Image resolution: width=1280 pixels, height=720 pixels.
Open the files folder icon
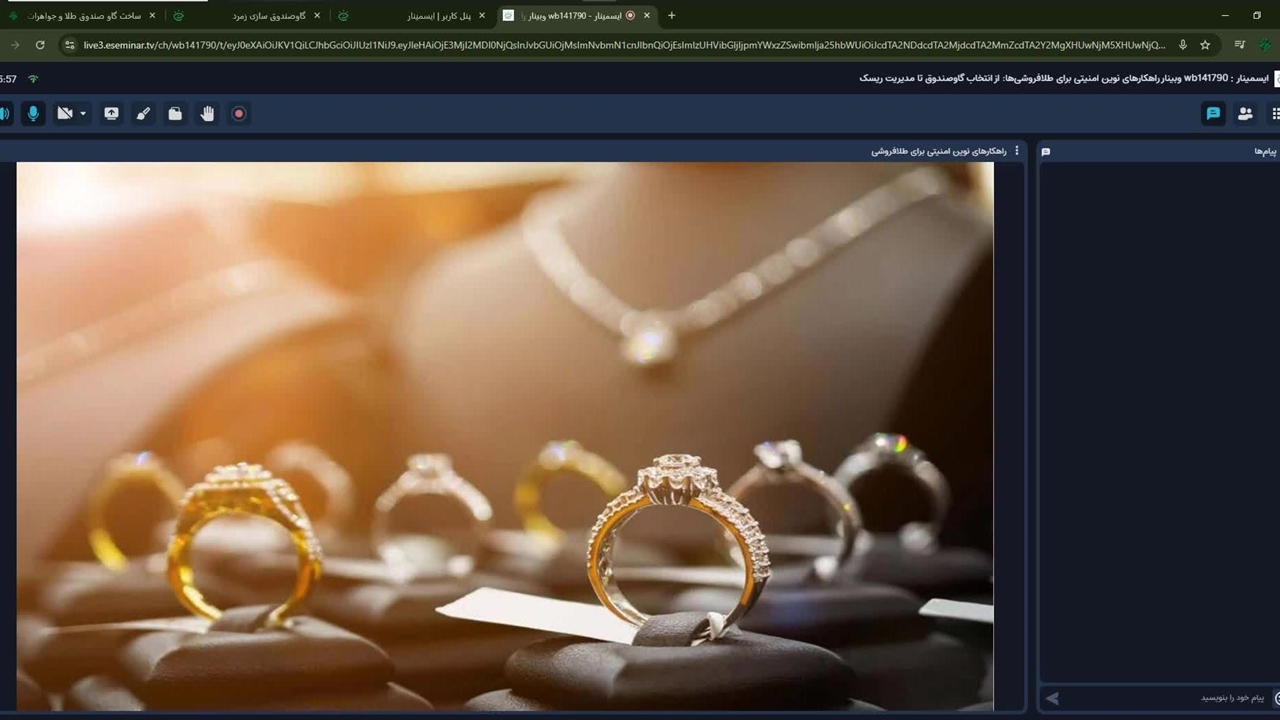click(x=175, y=114)
